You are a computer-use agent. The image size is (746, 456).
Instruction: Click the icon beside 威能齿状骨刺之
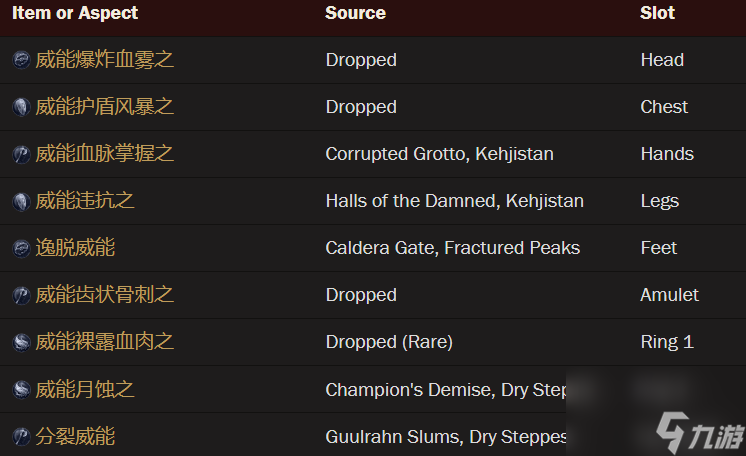point(21,296)
